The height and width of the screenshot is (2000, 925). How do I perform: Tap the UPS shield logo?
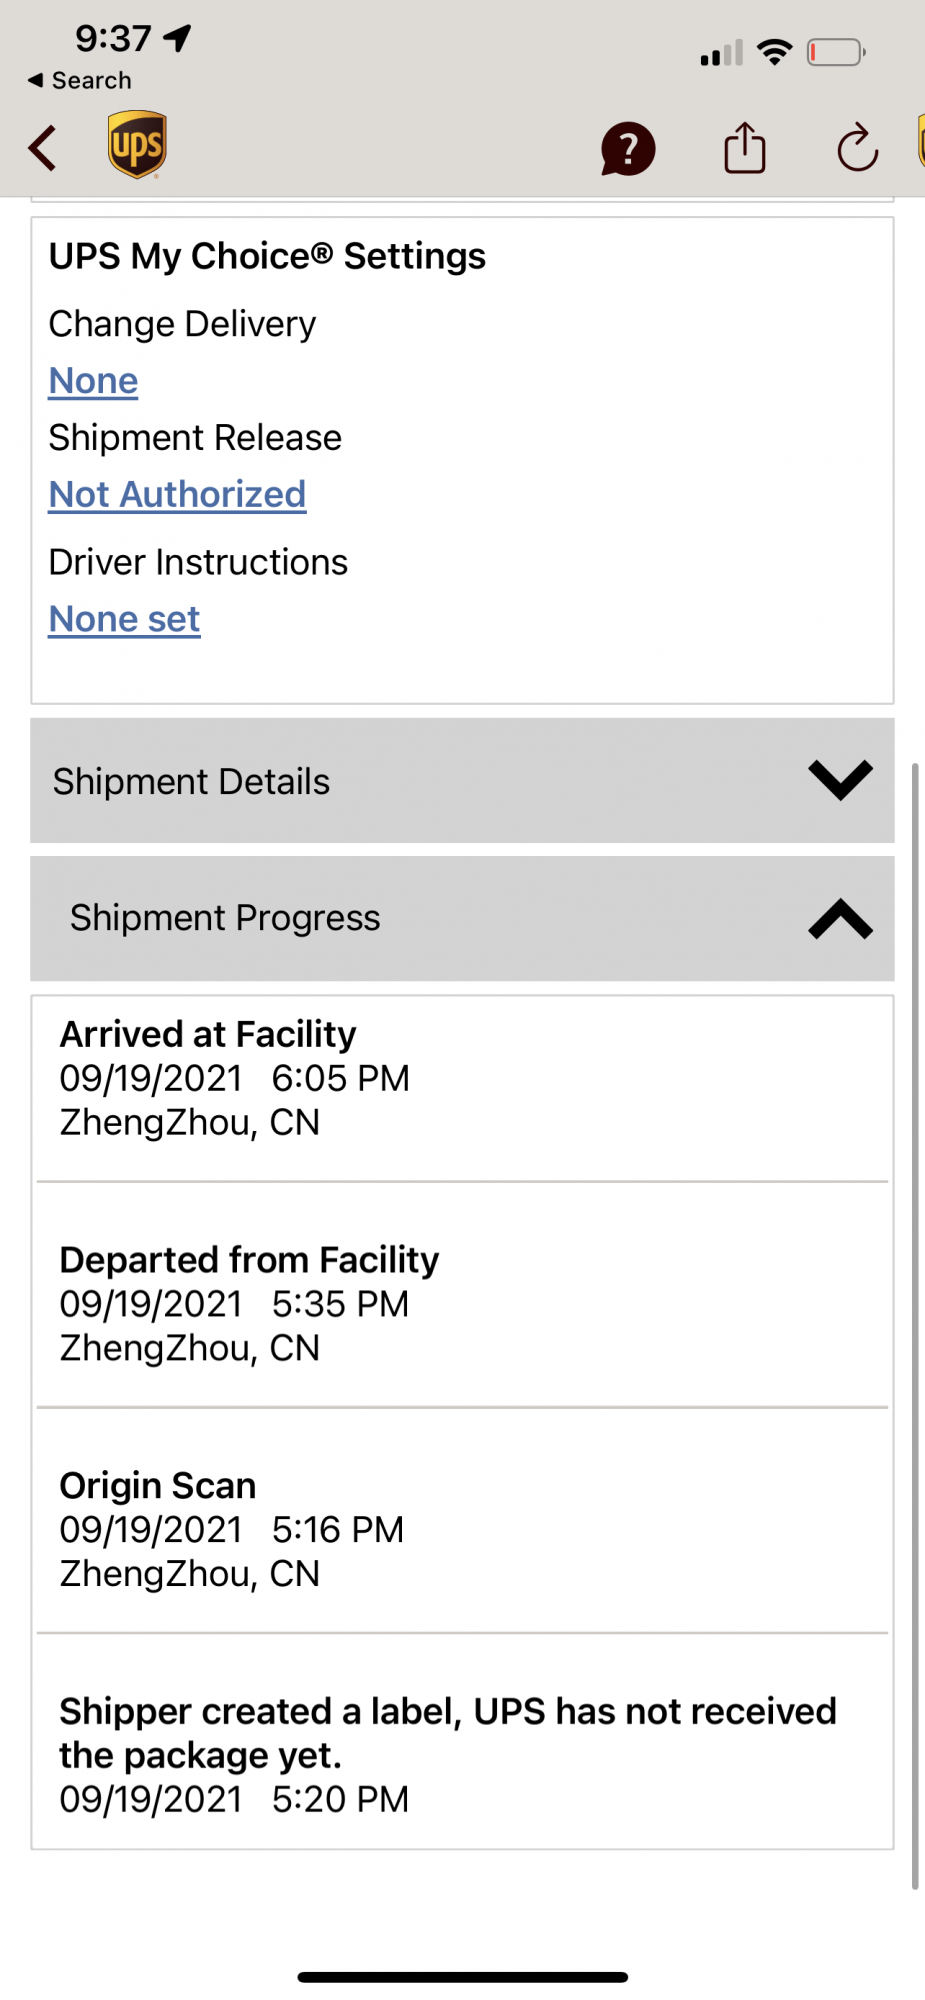[x=137, y=145]
